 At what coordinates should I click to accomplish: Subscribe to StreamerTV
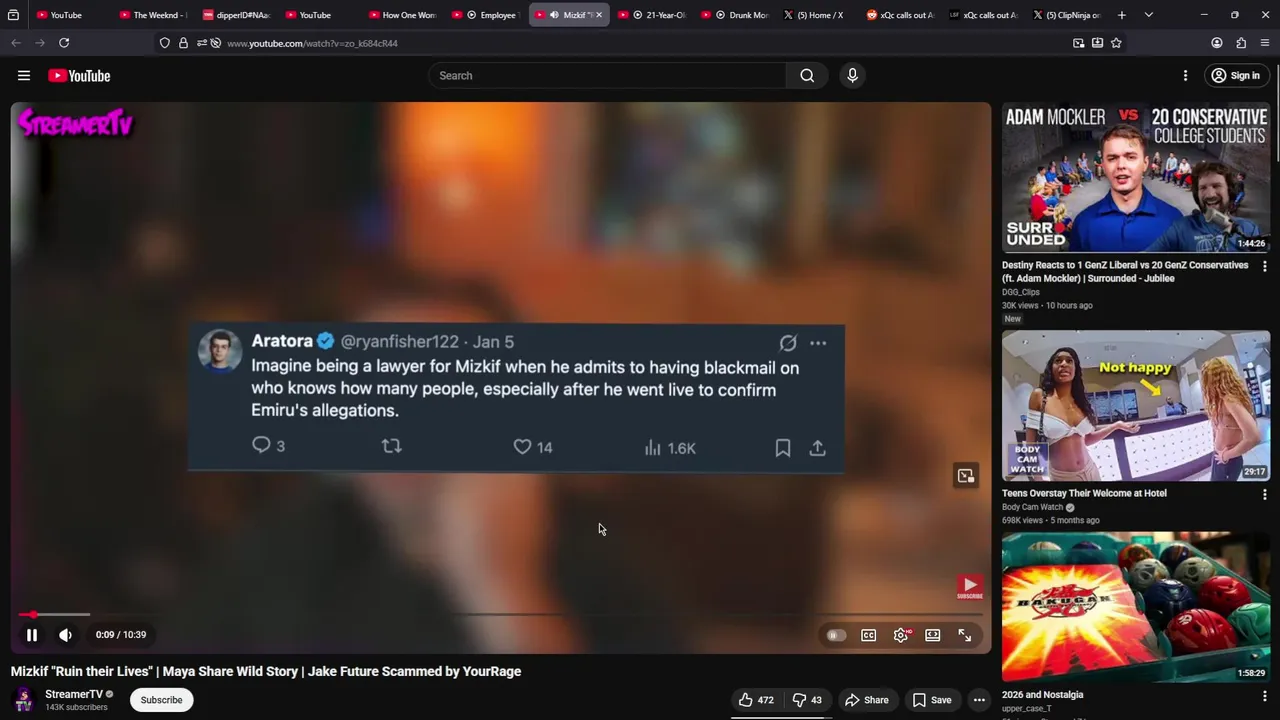(x=161, y=700)
